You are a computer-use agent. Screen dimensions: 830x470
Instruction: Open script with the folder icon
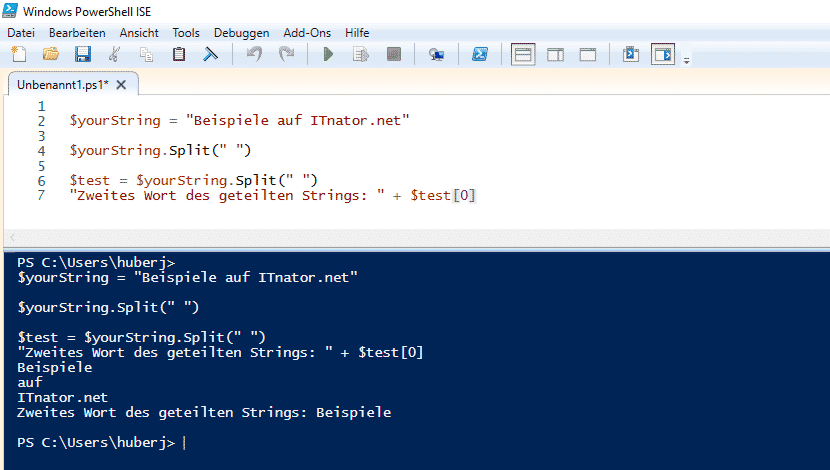coord(51,54)
